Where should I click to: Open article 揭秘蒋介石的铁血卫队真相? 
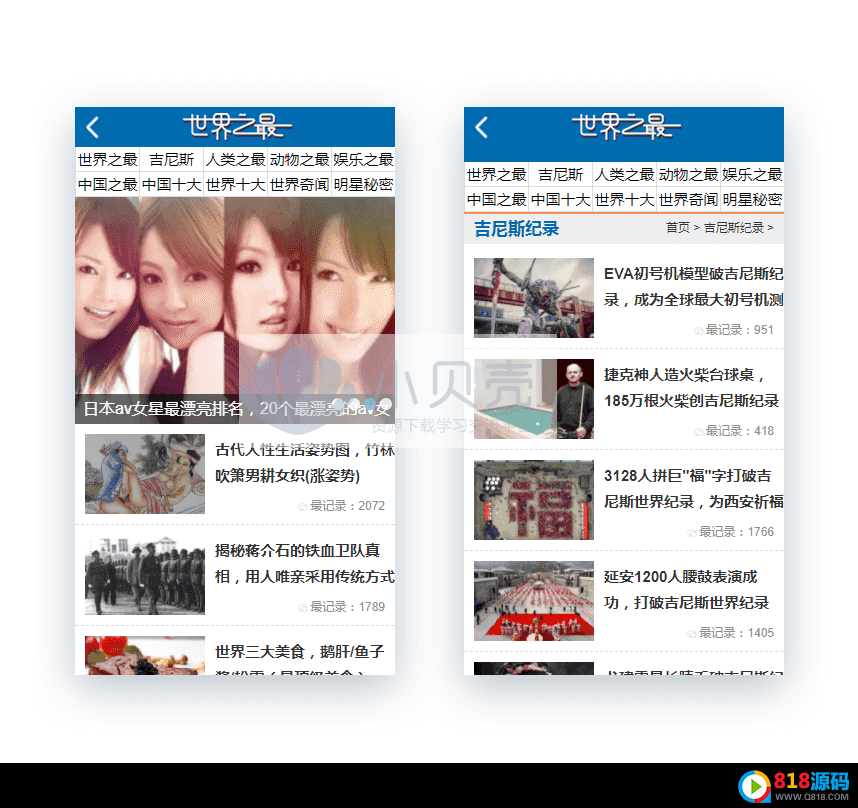(x=305, y=563)
